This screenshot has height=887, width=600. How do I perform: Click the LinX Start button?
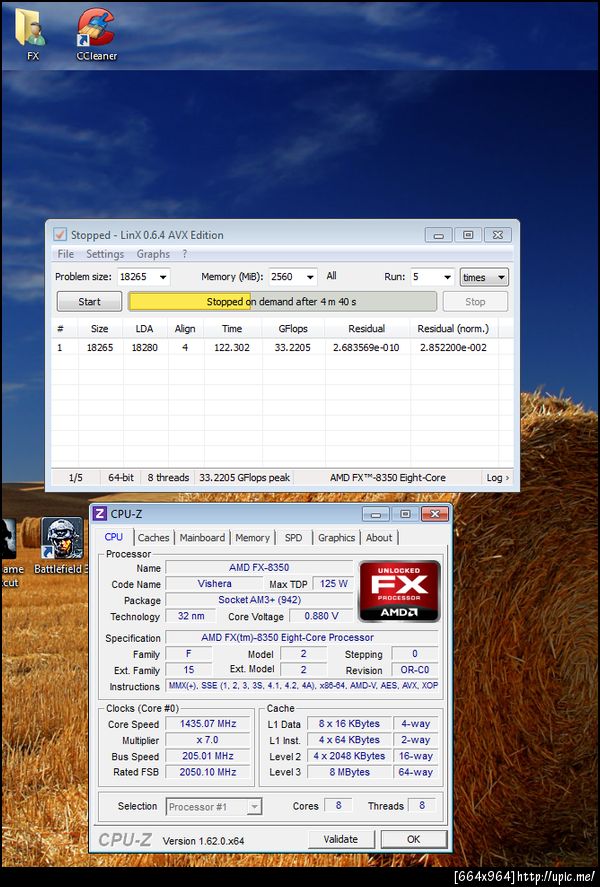click(x=89, y=302)
